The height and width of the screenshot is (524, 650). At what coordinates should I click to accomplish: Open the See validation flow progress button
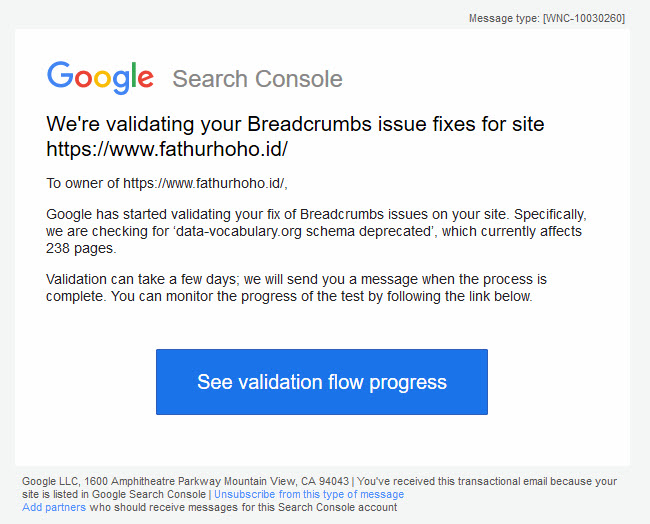click(322, 382)
